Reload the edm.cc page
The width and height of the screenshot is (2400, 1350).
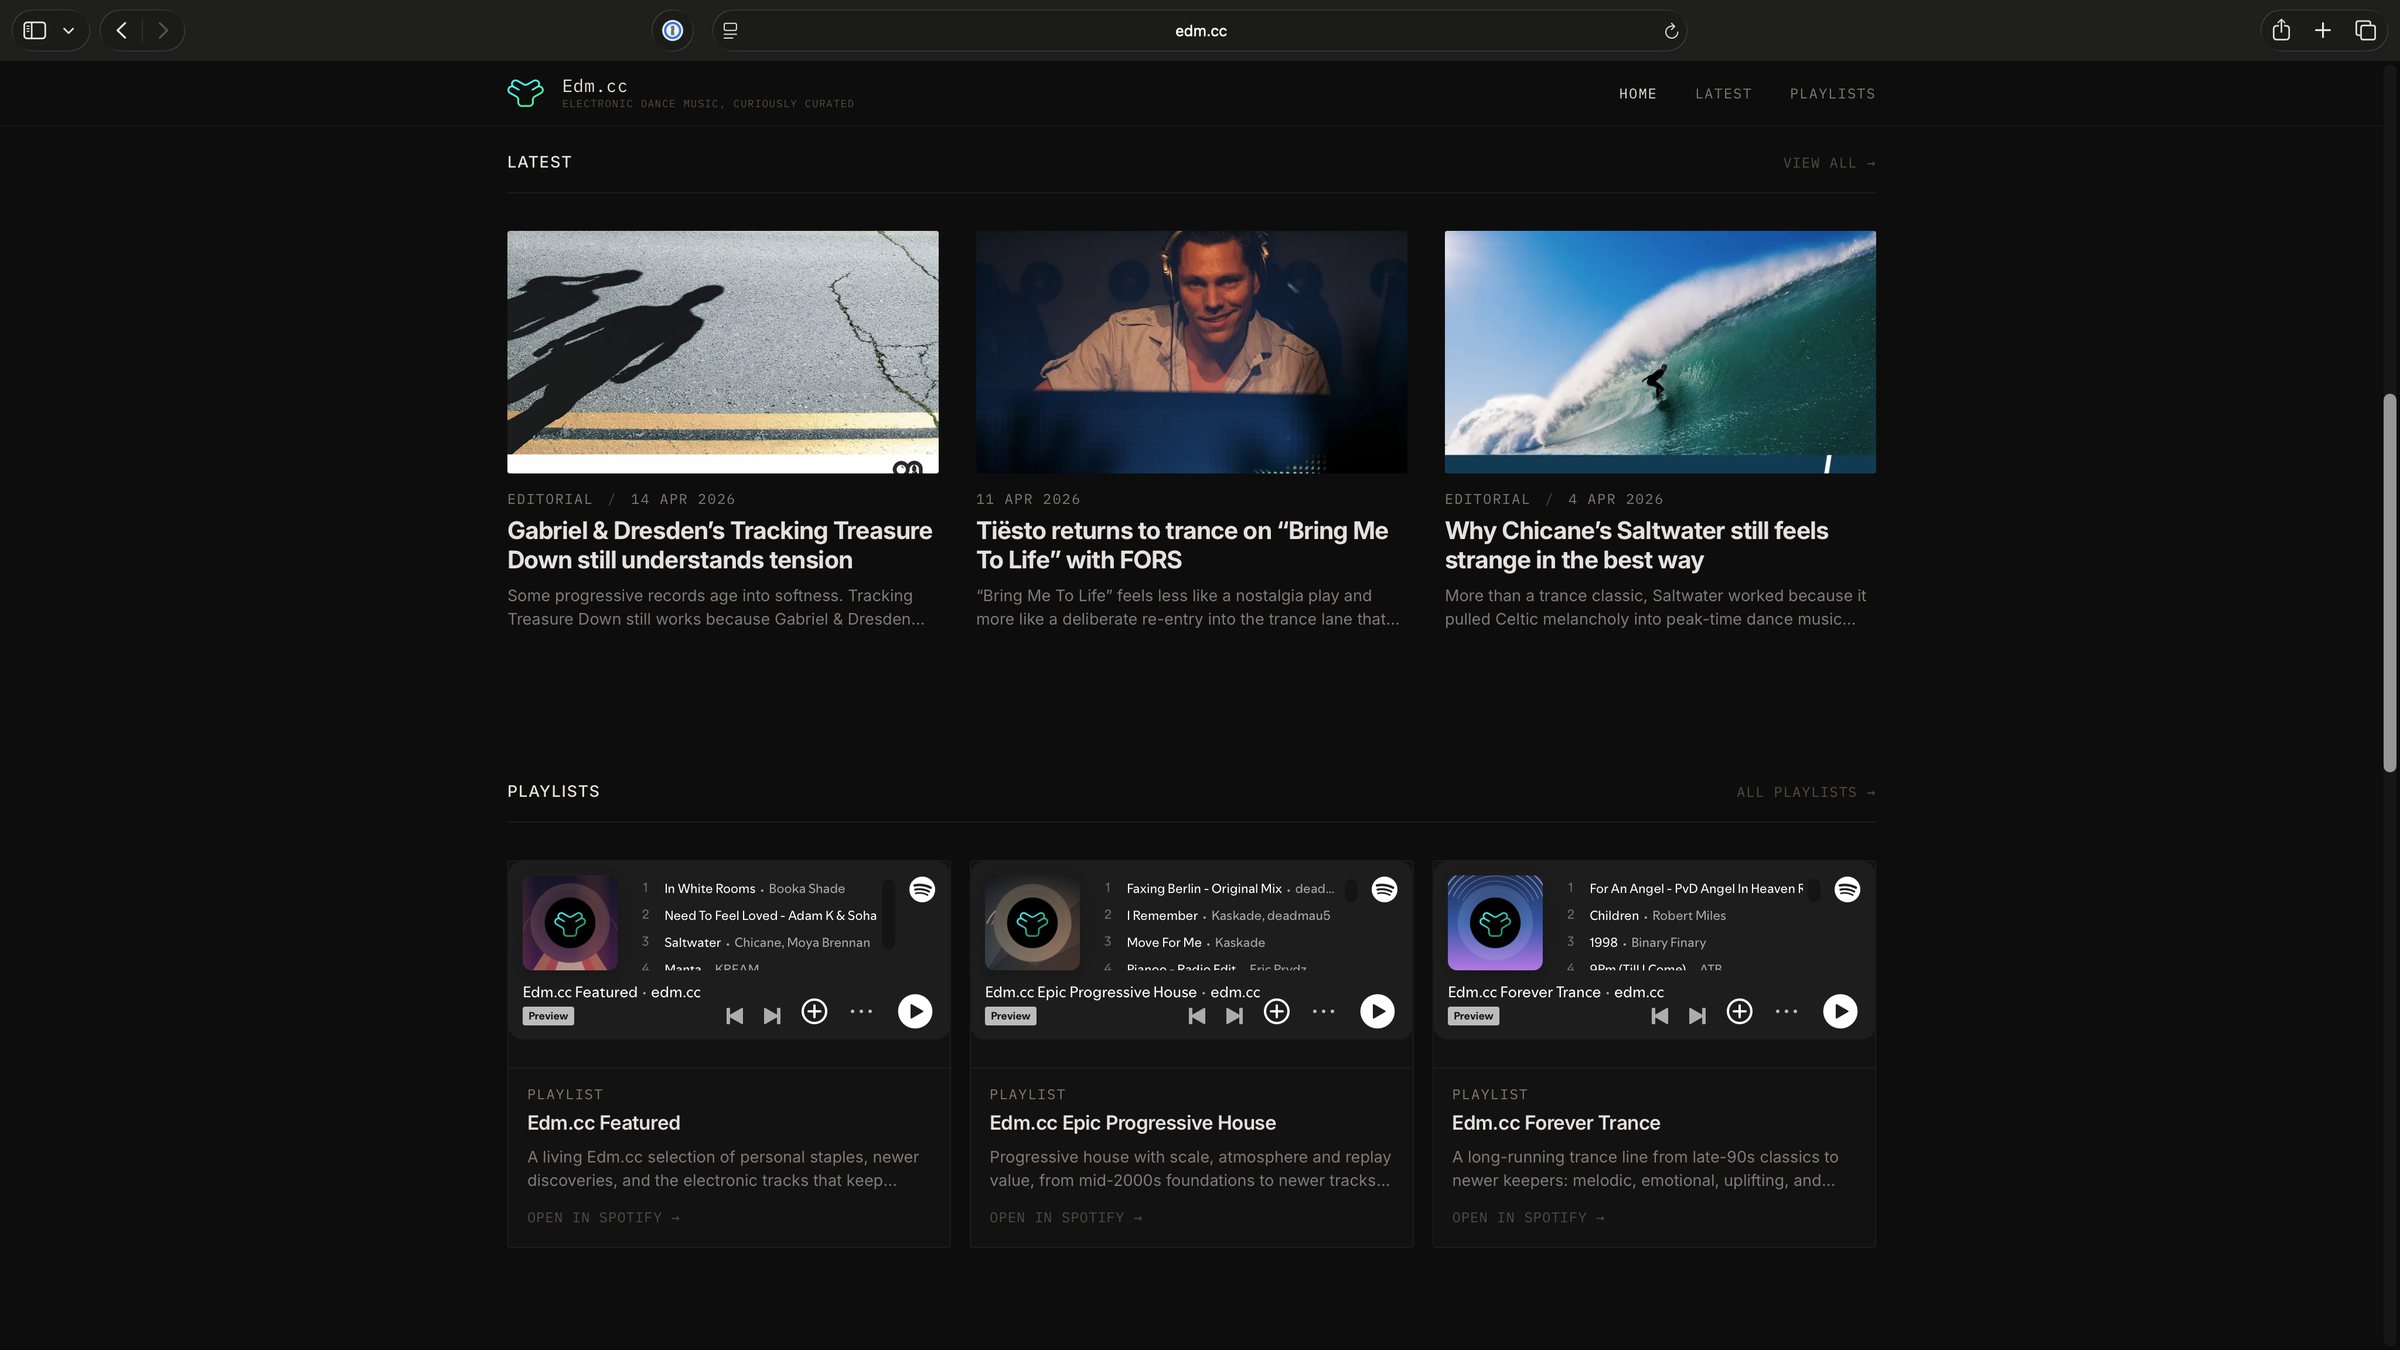click(1670, 31)
